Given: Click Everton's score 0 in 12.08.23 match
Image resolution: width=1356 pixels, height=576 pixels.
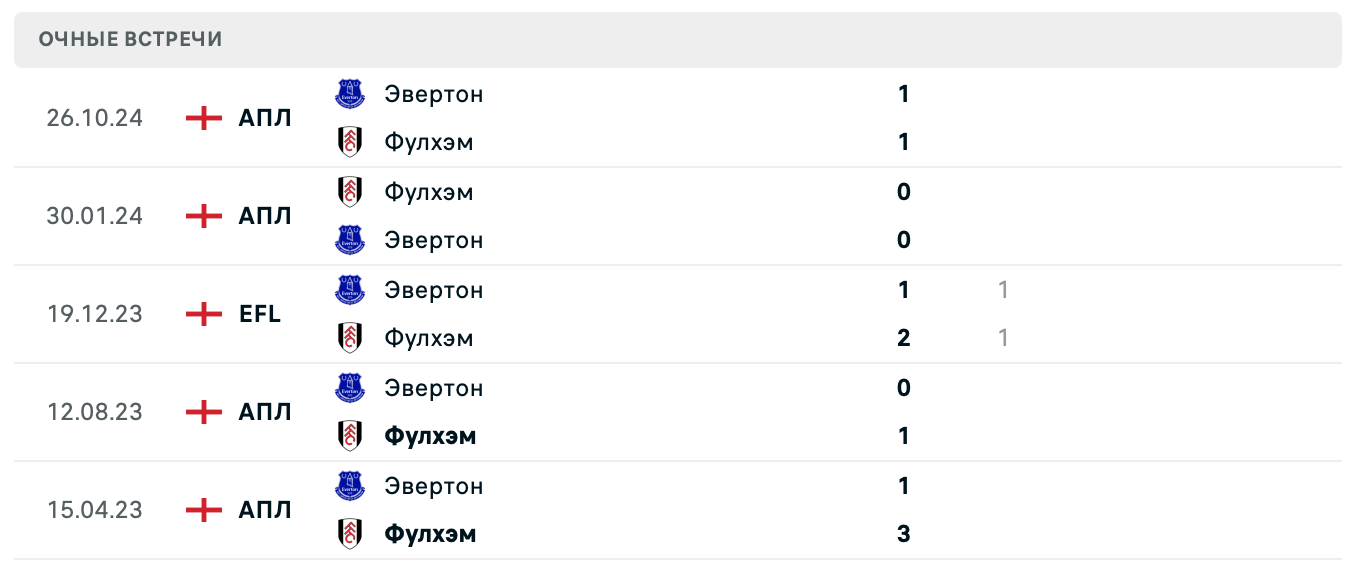Looking at the screenshot, I should point(904,388).
